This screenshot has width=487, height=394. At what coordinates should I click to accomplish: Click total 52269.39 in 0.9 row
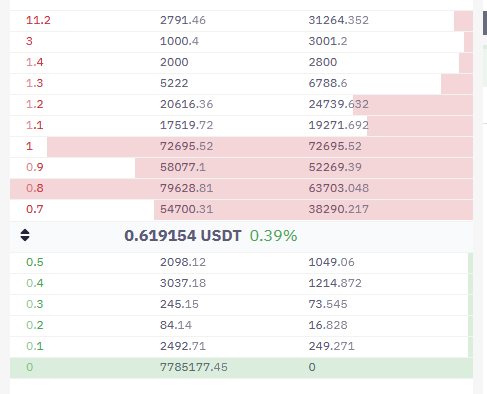click(x=335, y=167)
